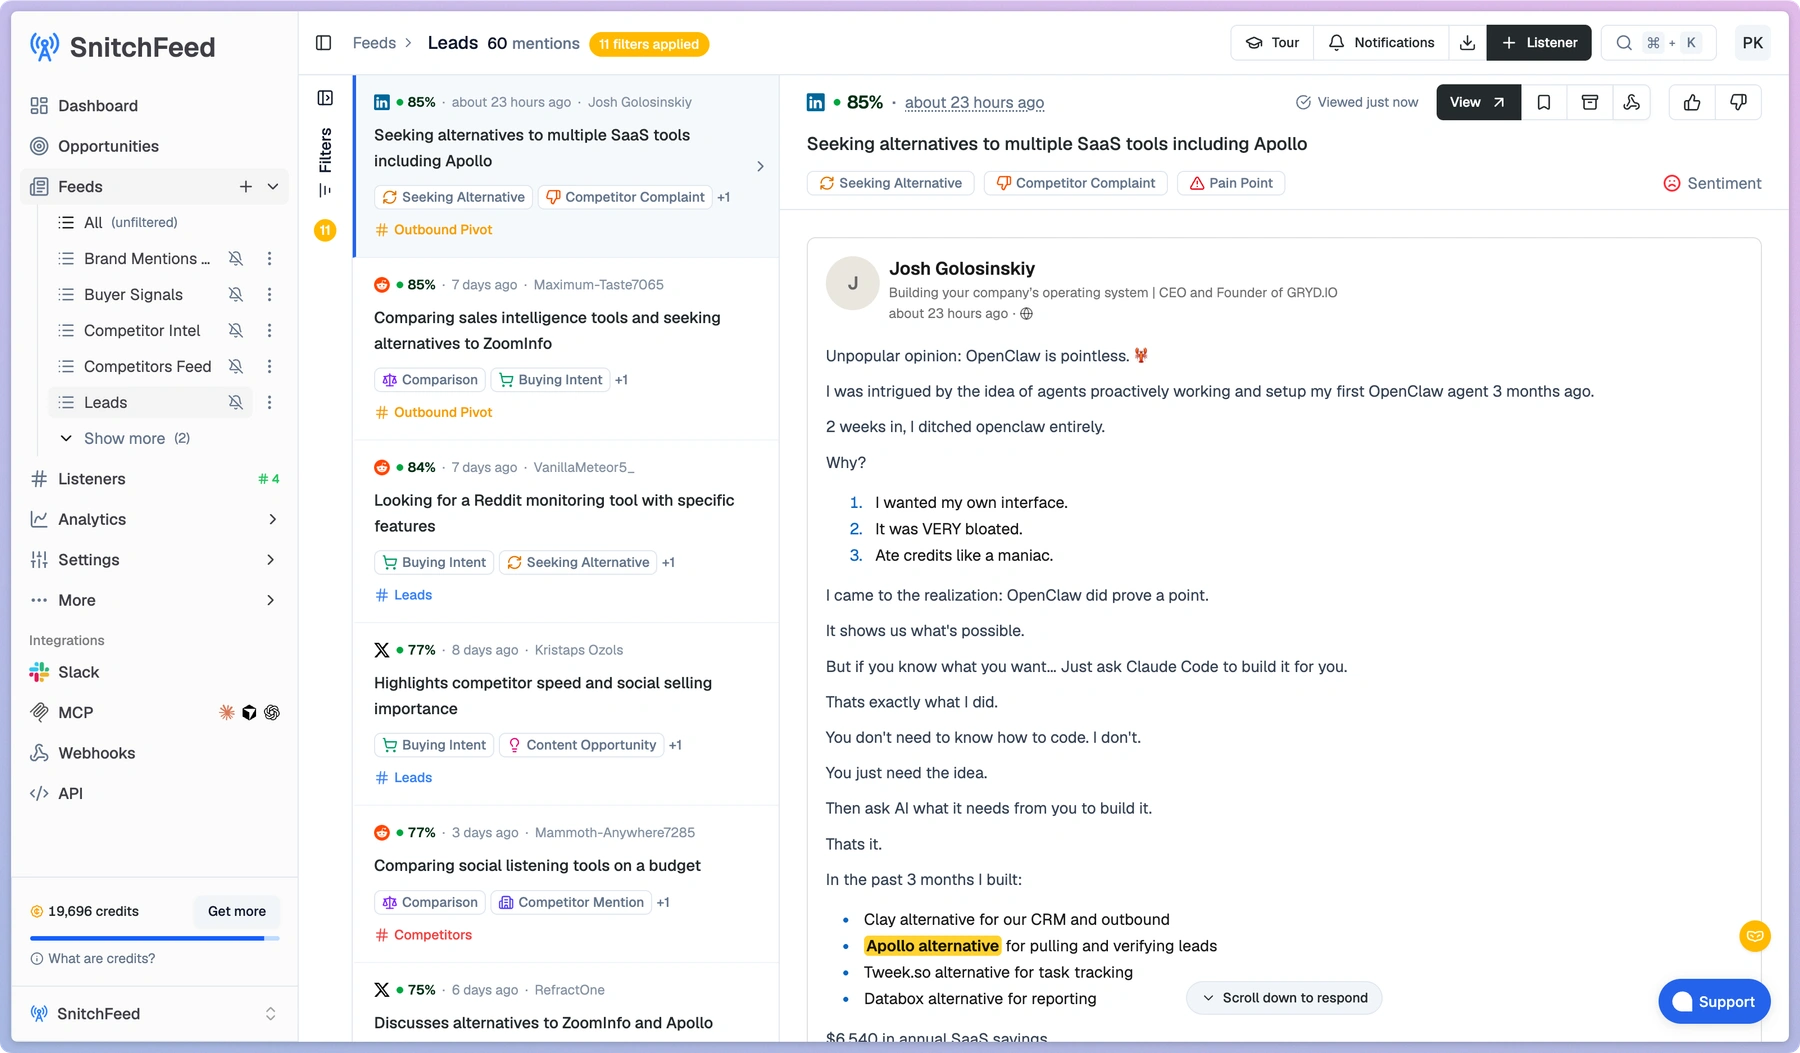Screen dimensions: 1800x1053
Task: Click the credits usage progress bar
Action: (154, 938)
